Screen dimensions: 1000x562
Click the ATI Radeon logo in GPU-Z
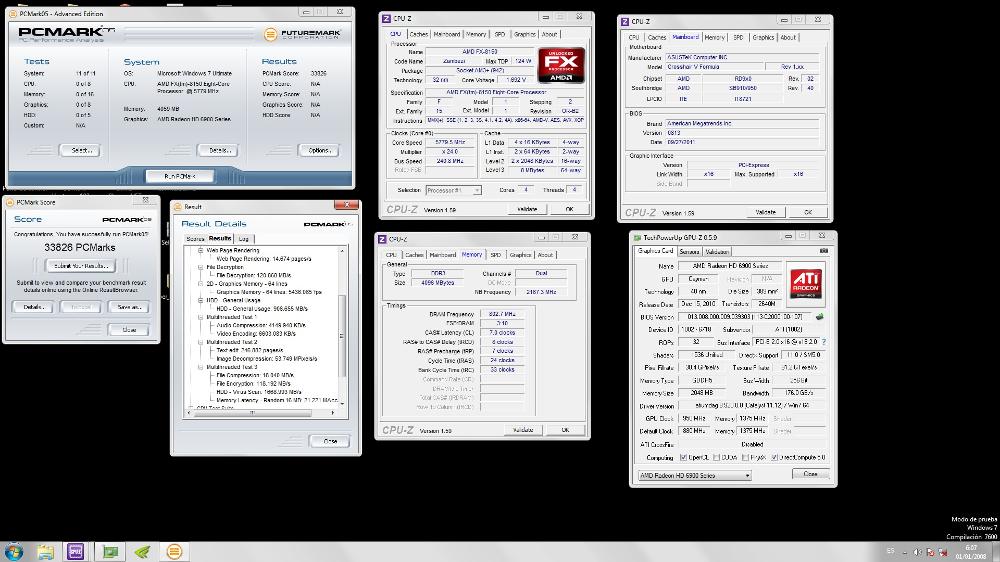[x=805, y=284]
